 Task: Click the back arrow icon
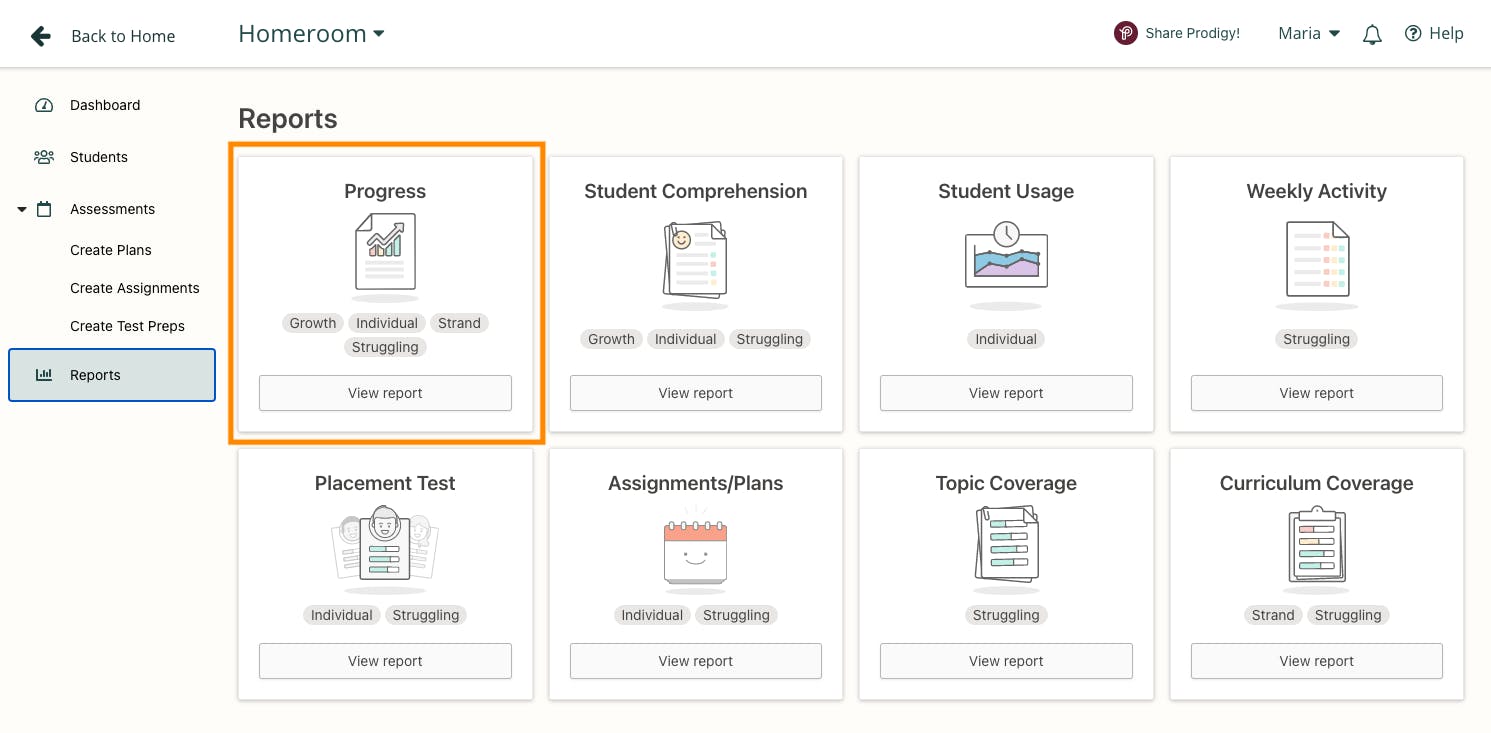41,36
